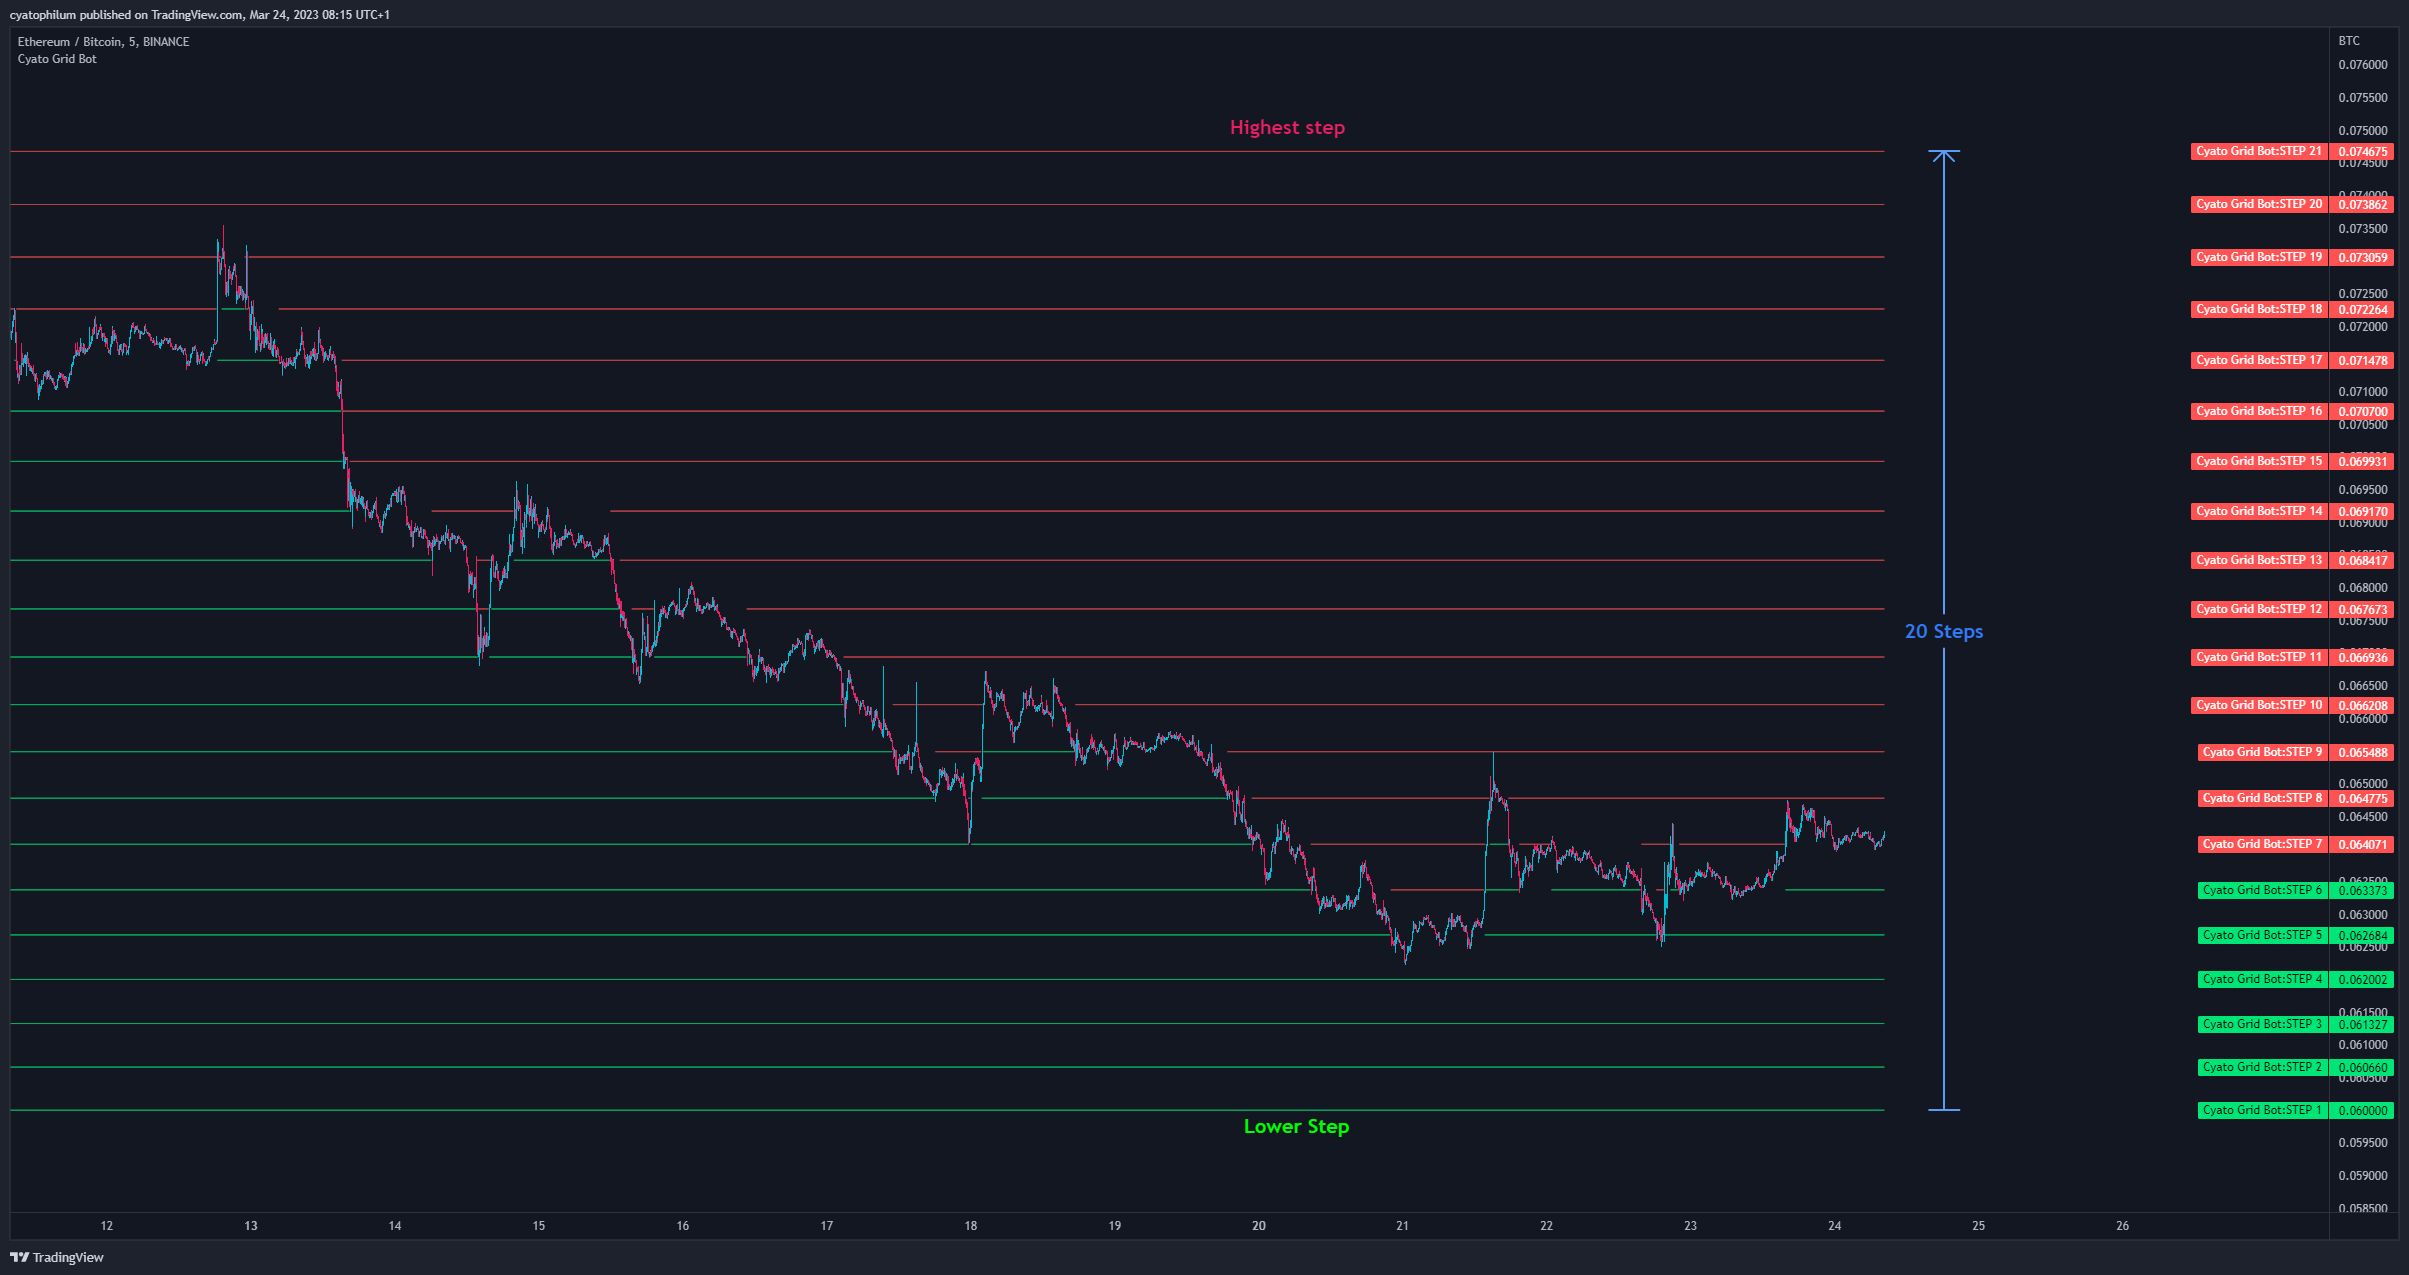Click the Cyato Grid Bot:STEP 2 label

(2263, 1067)
